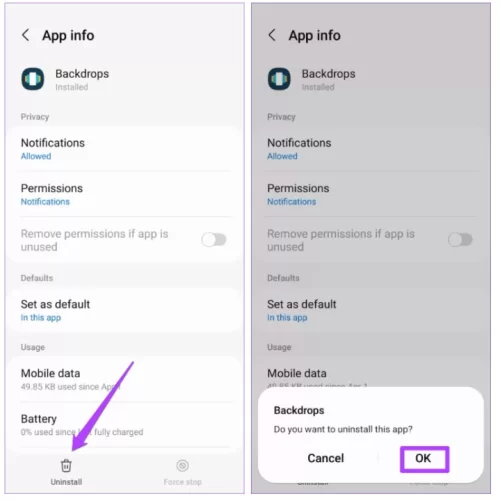
Task: Tap the blue 'In this app' link on left
Action: pos(41,317)
